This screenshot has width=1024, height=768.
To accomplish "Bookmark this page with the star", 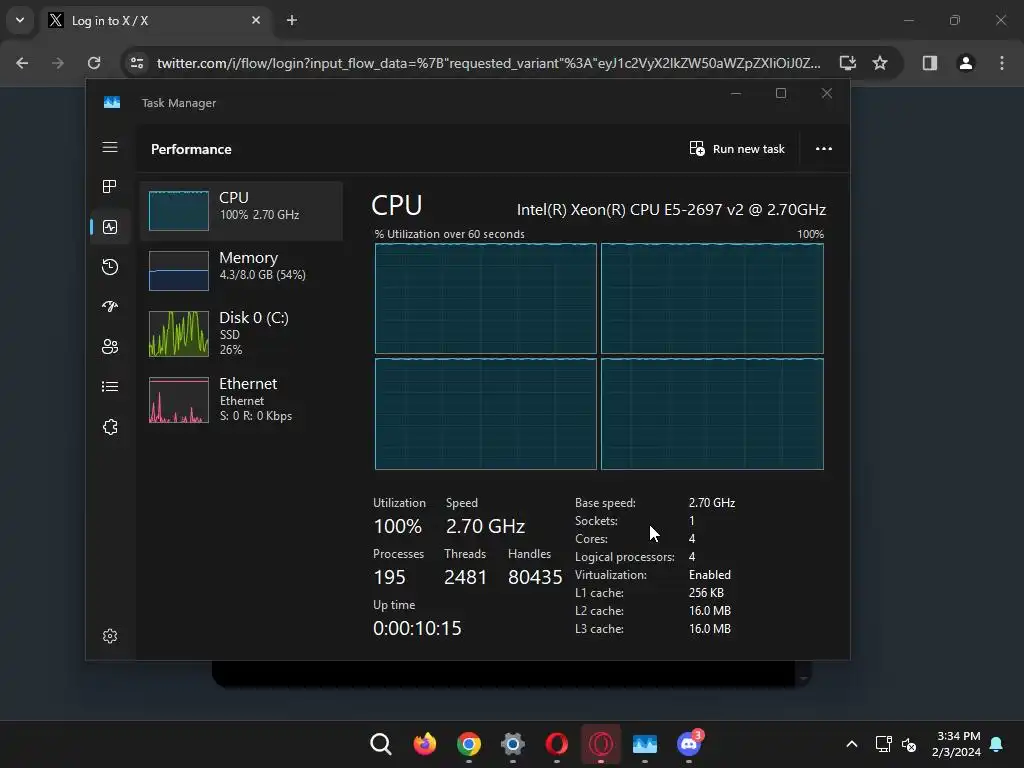I will (x=880, y=63).
